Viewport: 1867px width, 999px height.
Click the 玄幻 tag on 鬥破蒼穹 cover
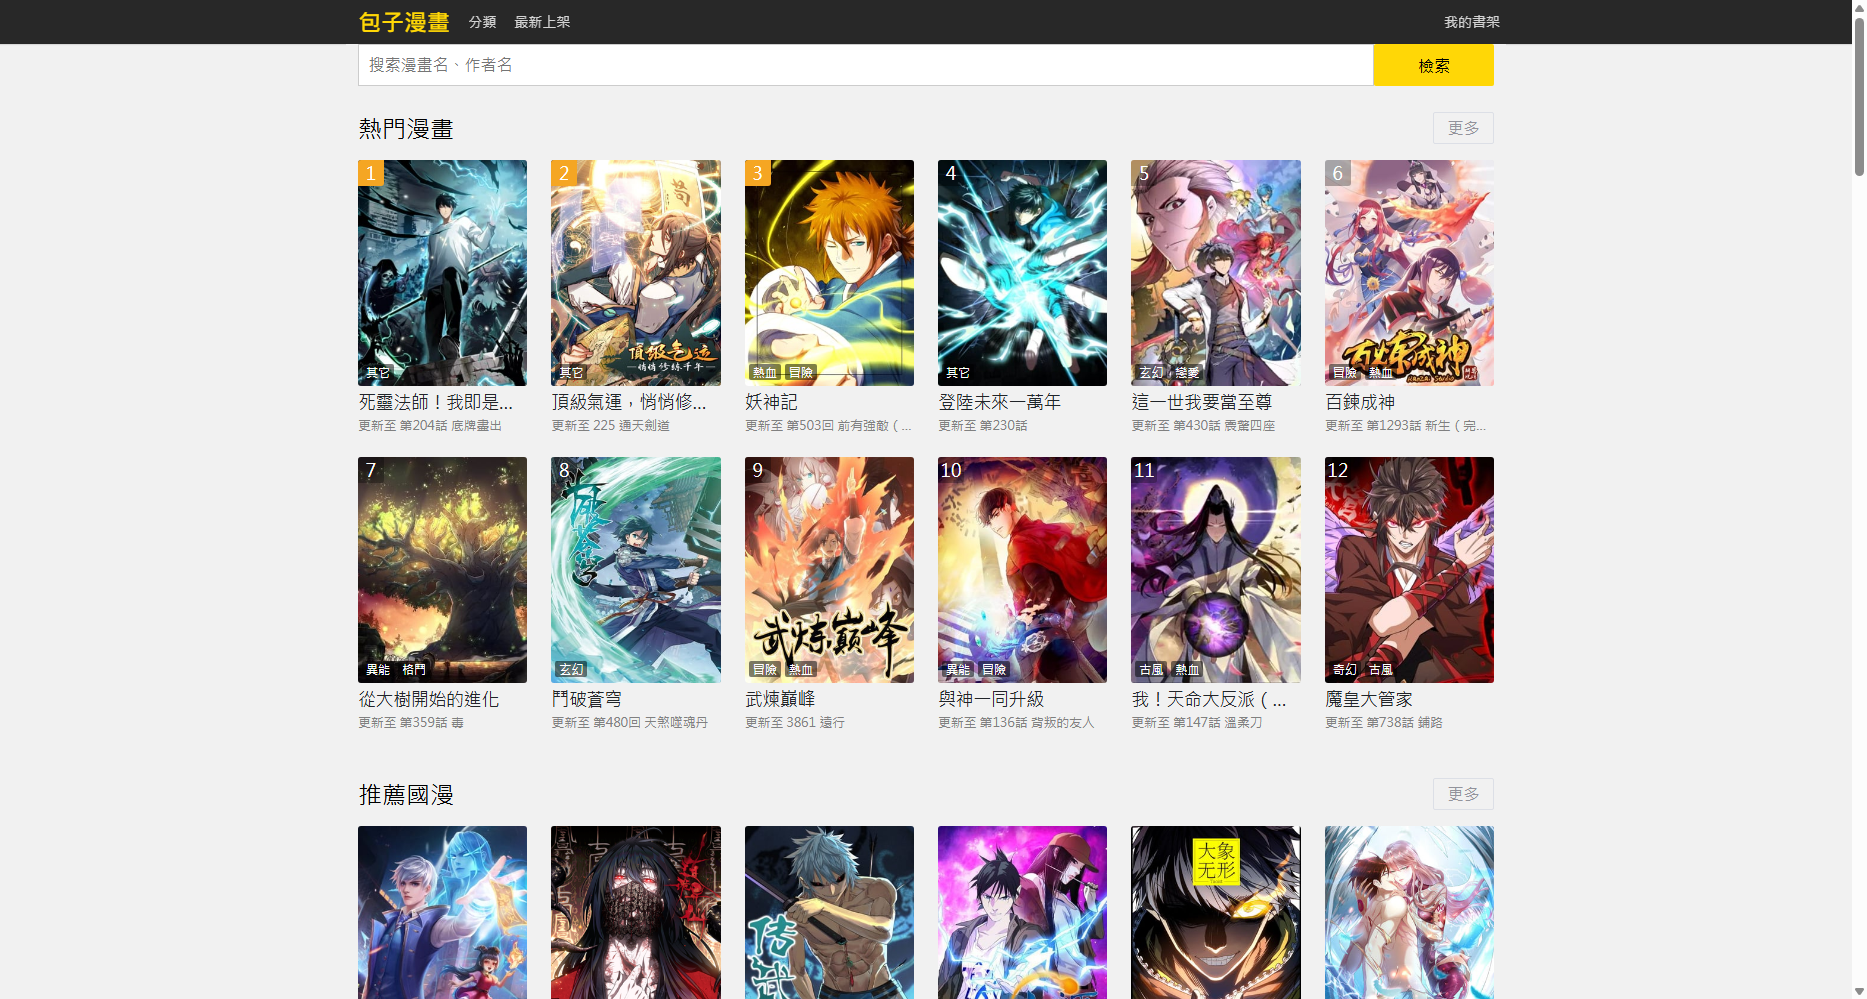(571, 669)
